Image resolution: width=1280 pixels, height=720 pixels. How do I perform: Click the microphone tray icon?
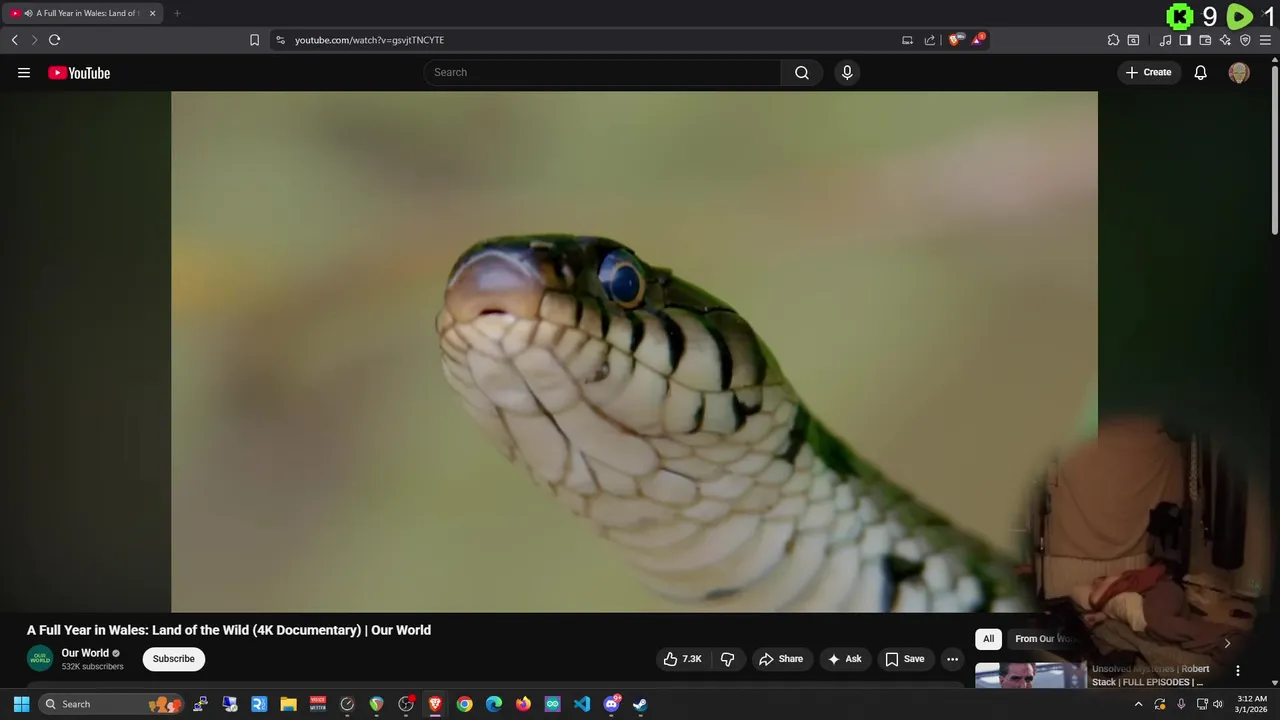click(x=1181, y=704)
